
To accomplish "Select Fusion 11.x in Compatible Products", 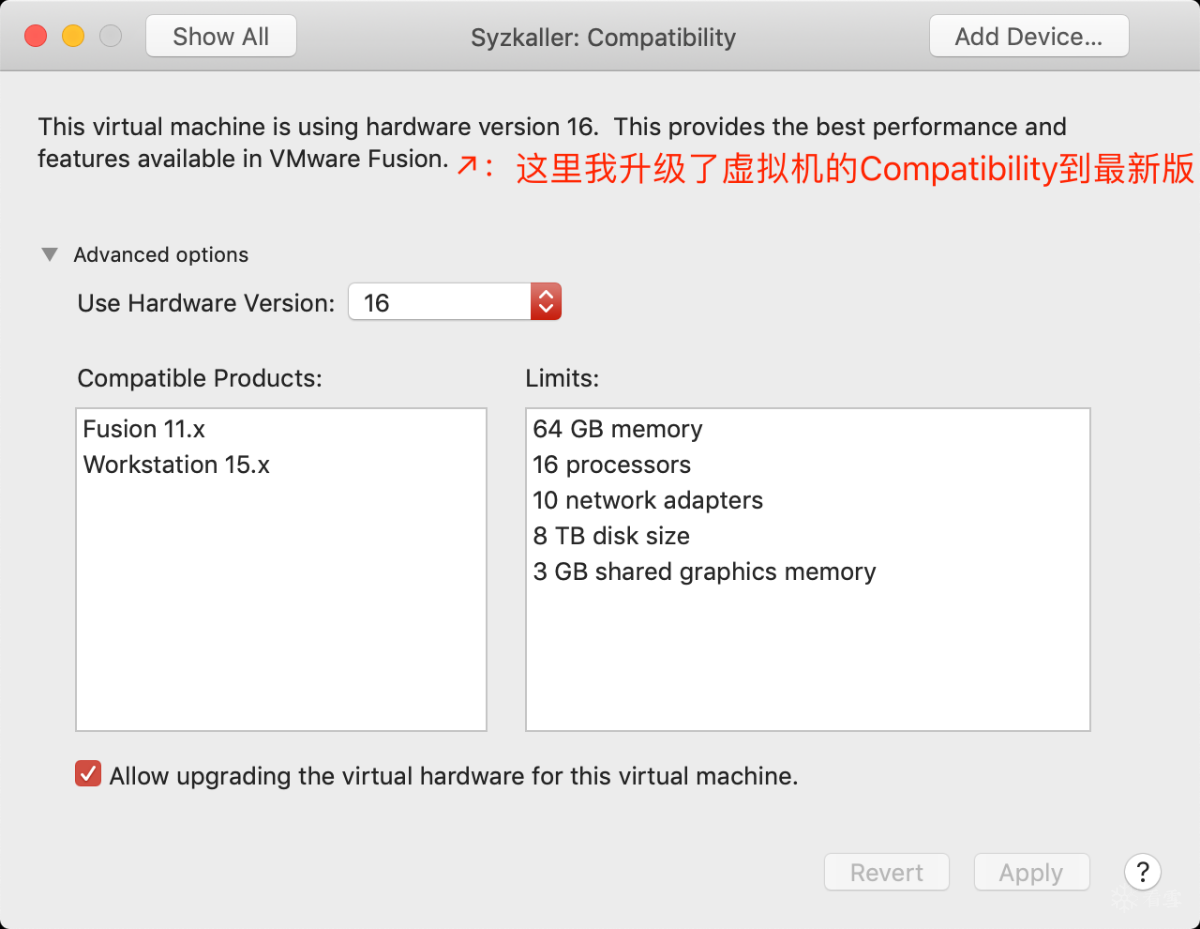I will [144, 429].
